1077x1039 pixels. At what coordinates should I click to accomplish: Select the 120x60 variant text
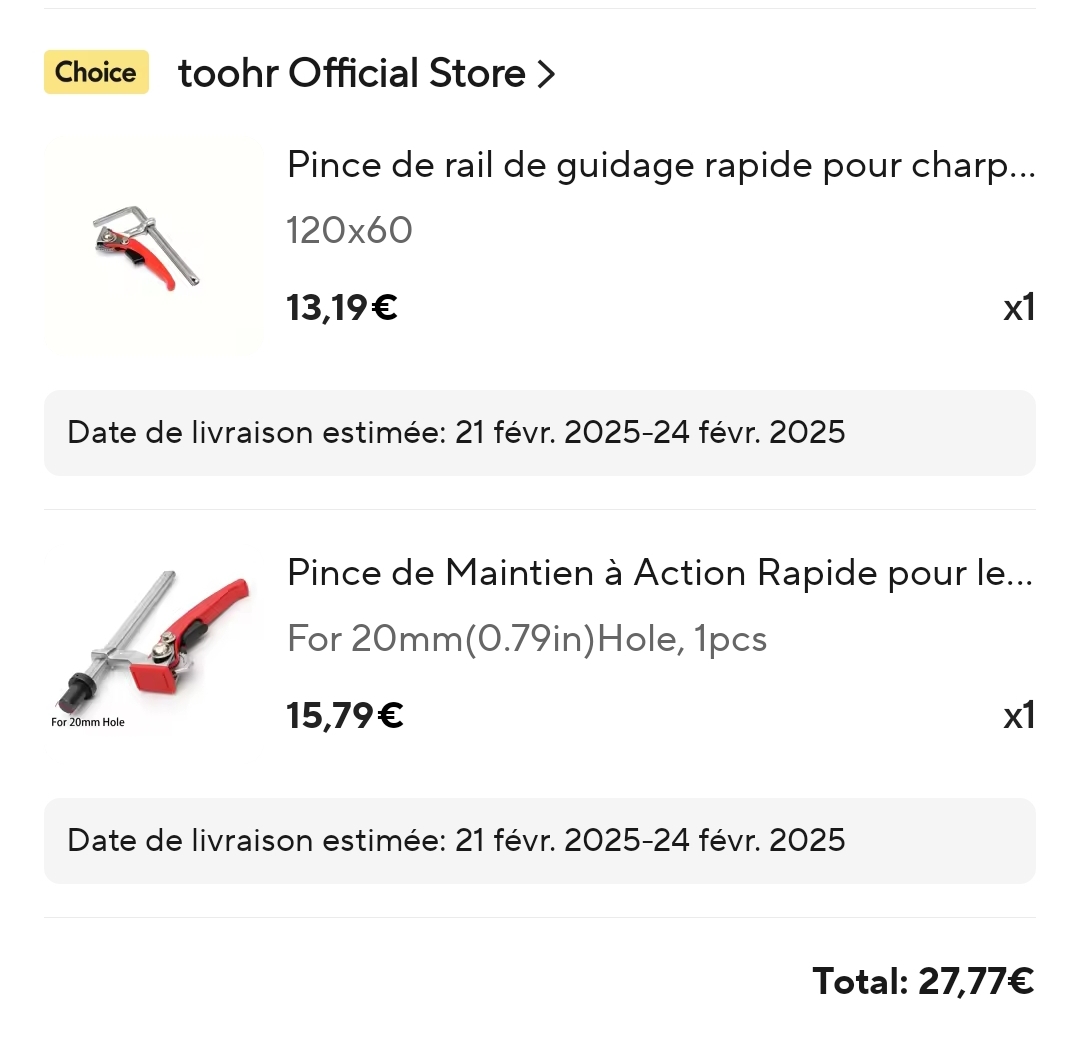point(349,231)
